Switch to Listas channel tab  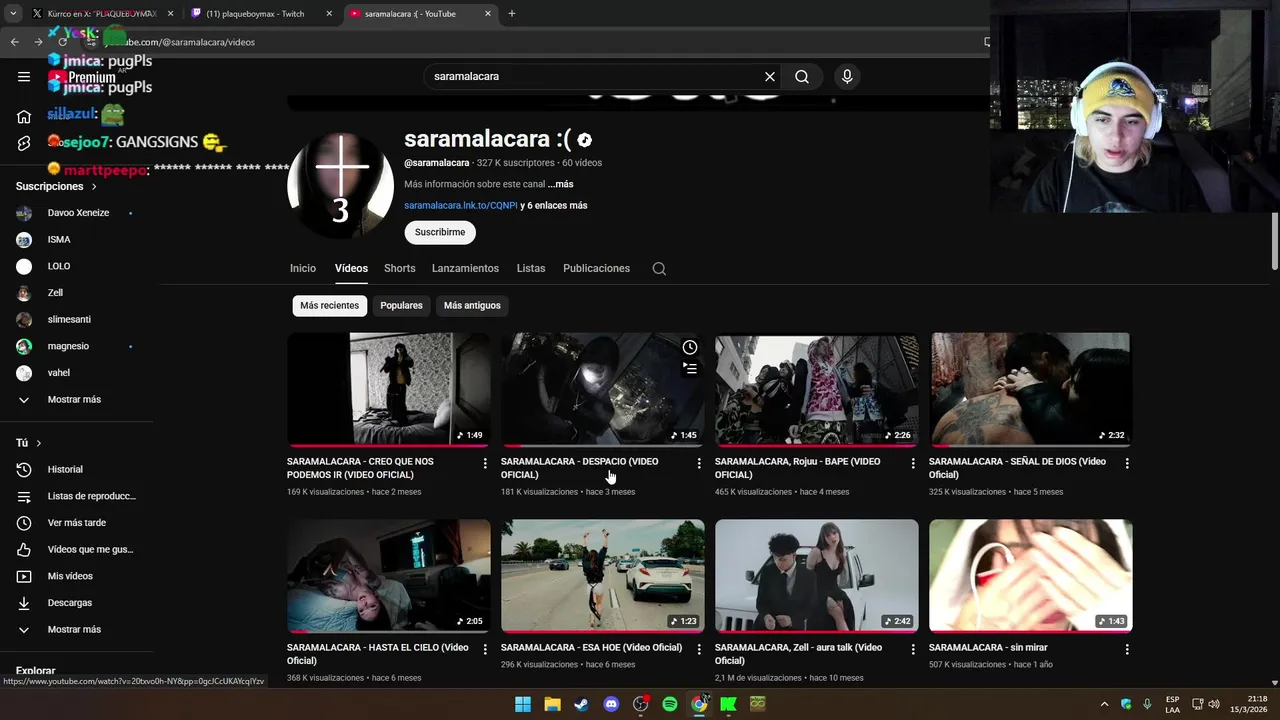click(x=531, y=268)
